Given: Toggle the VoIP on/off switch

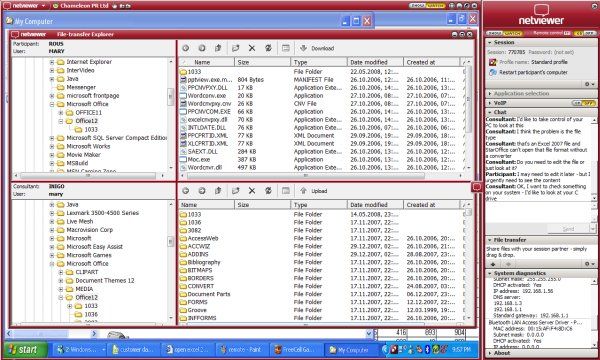Looking at the screenshot, I should coord(584,103).
